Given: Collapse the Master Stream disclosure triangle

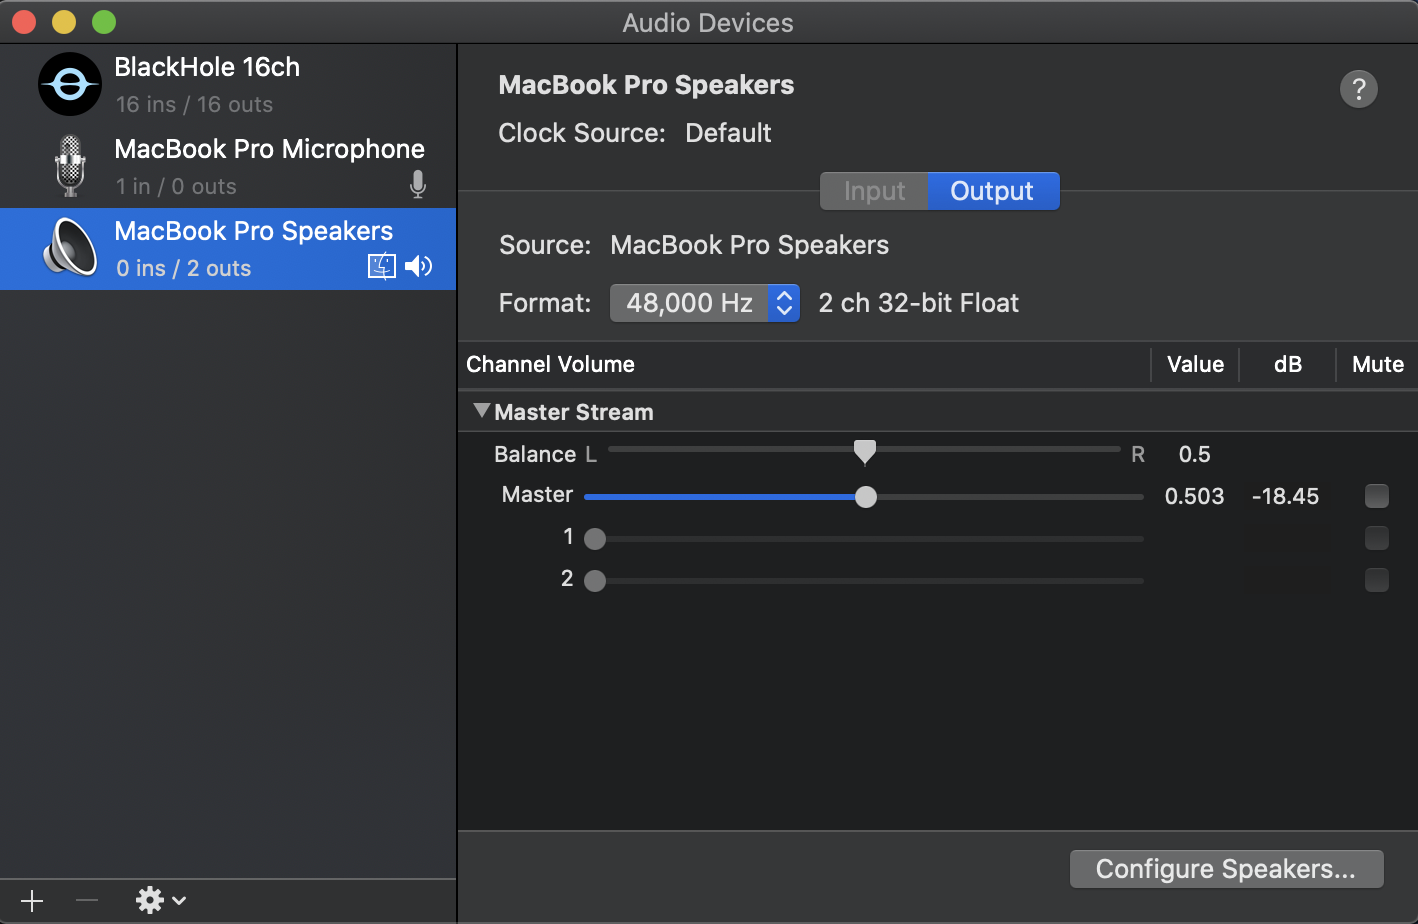Looking at the screenshot, I should click(x=482, y=411).
